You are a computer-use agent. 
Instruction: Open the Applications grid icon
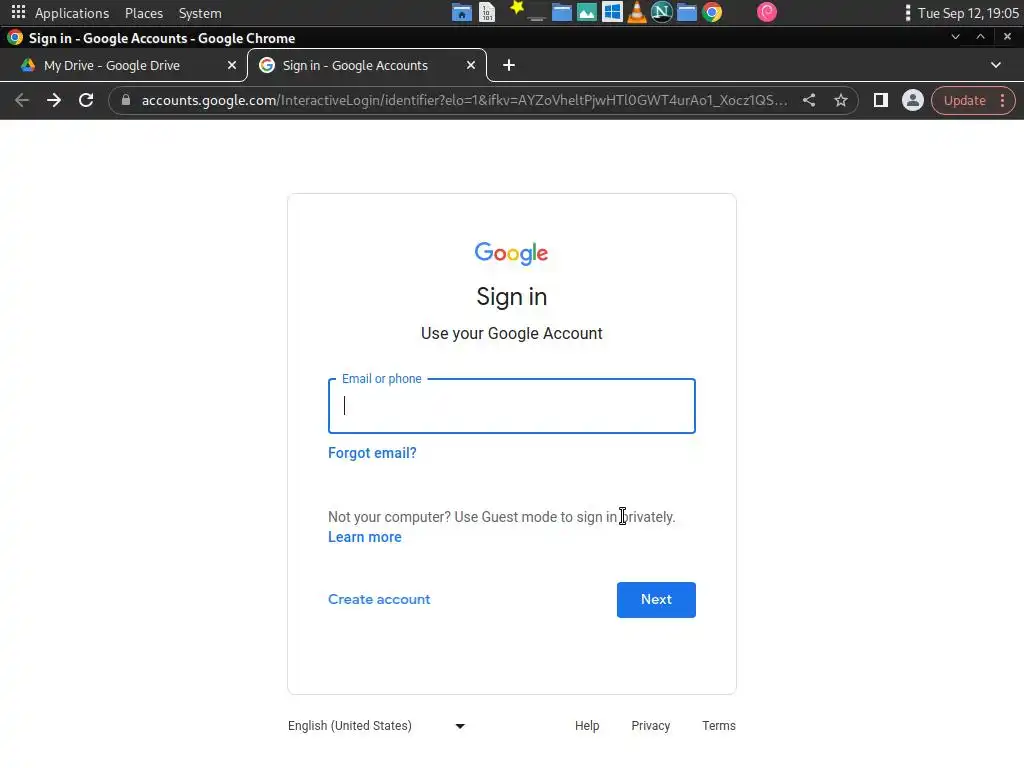click(18, 12)
